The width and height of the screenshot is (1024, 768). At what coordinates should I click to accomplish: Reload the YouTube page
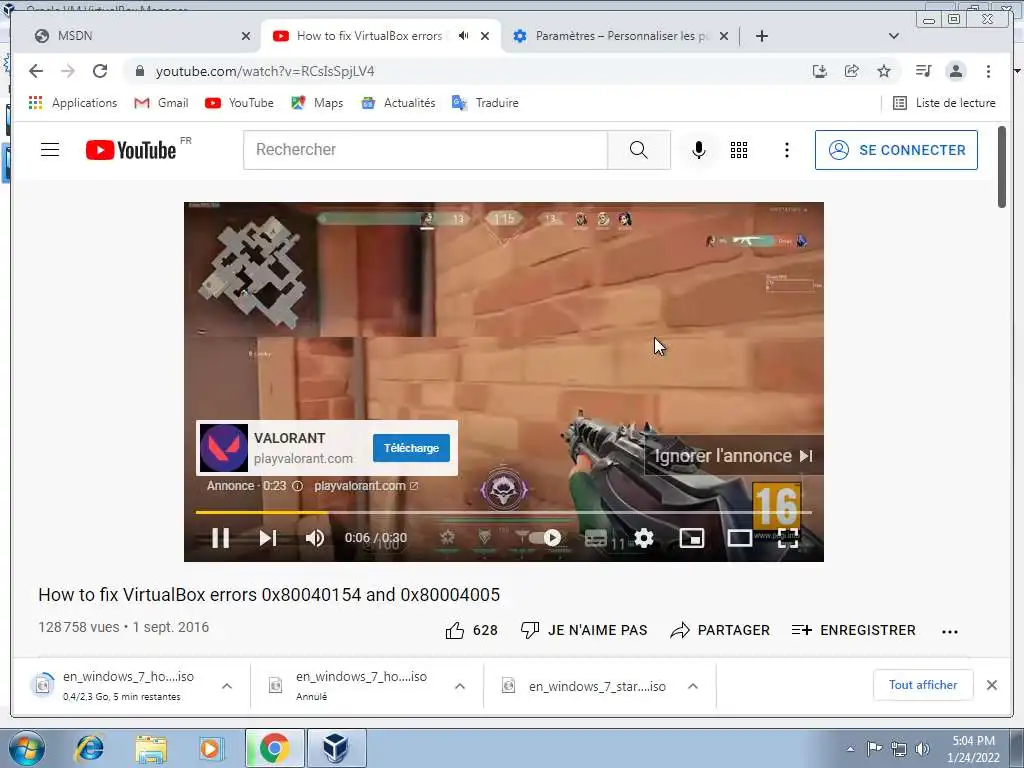pyautogui.click(x=100, y=71)
